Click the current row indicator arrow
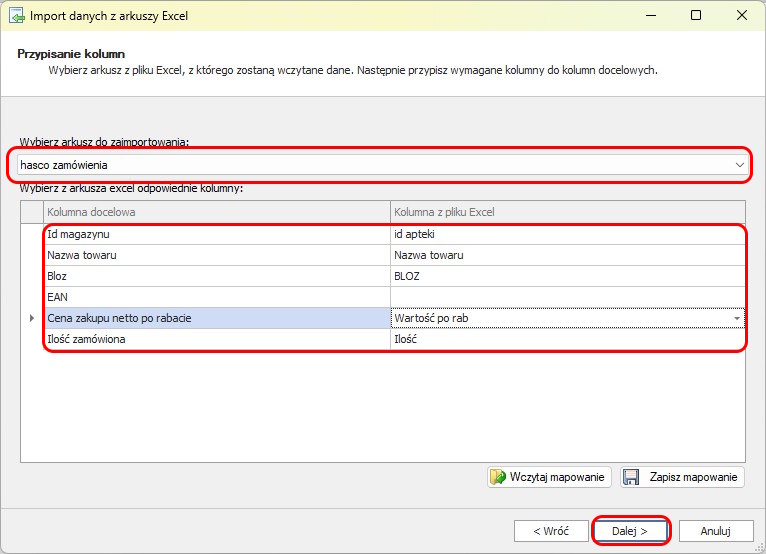The image size is (766, 554). point(32,318)
